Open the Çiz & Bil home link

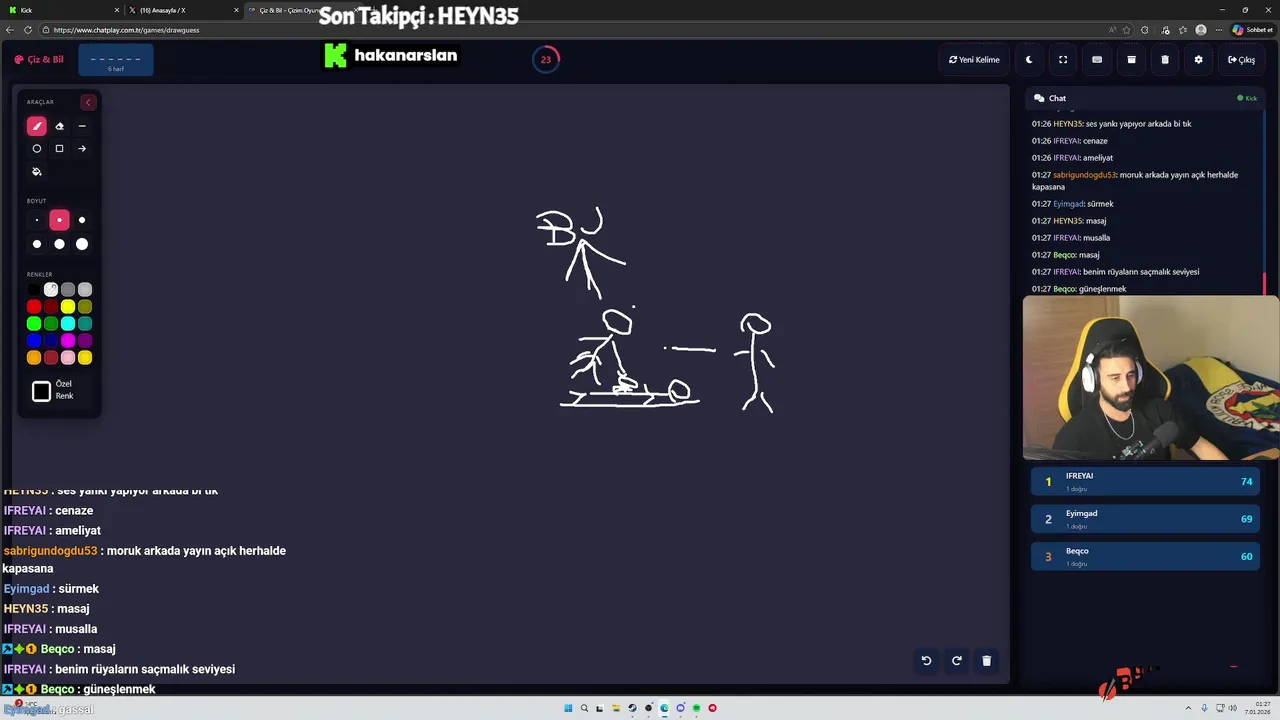point(39,60)
